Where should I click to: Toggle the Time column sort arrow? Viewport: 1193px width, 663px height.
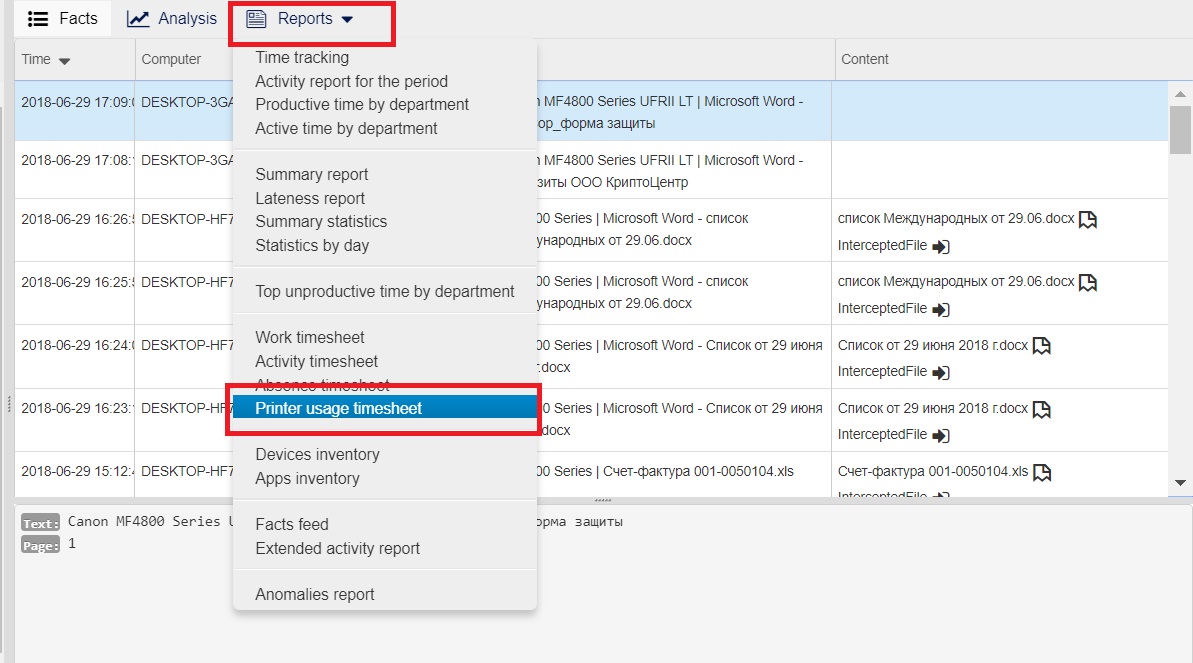tap(65, 61)
